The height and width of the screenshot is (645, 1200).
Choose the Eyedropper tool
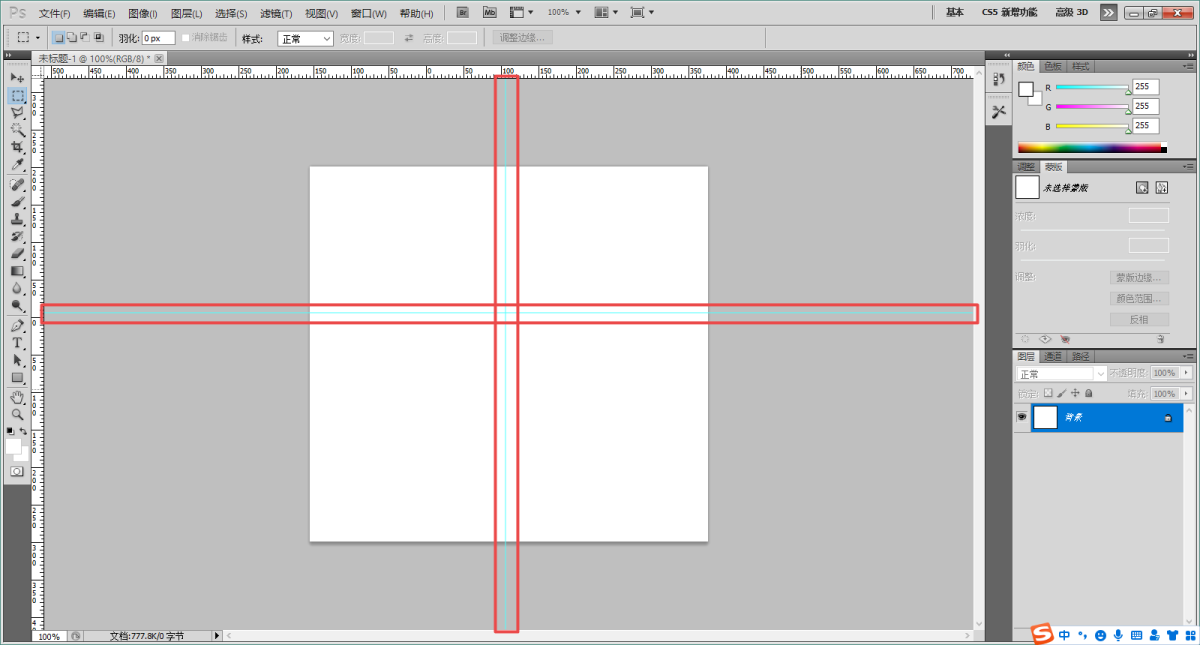coord(17,164)
